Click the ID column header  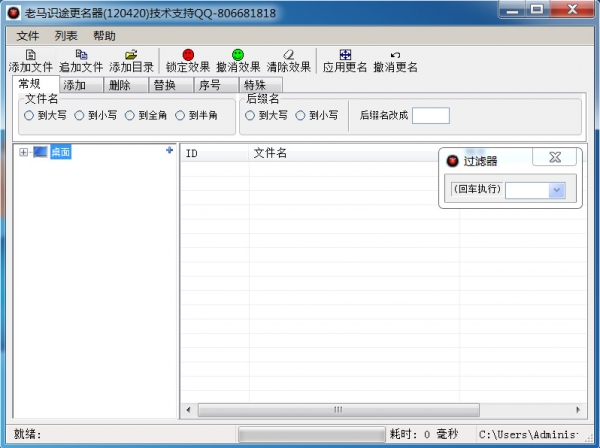[215, 153]
